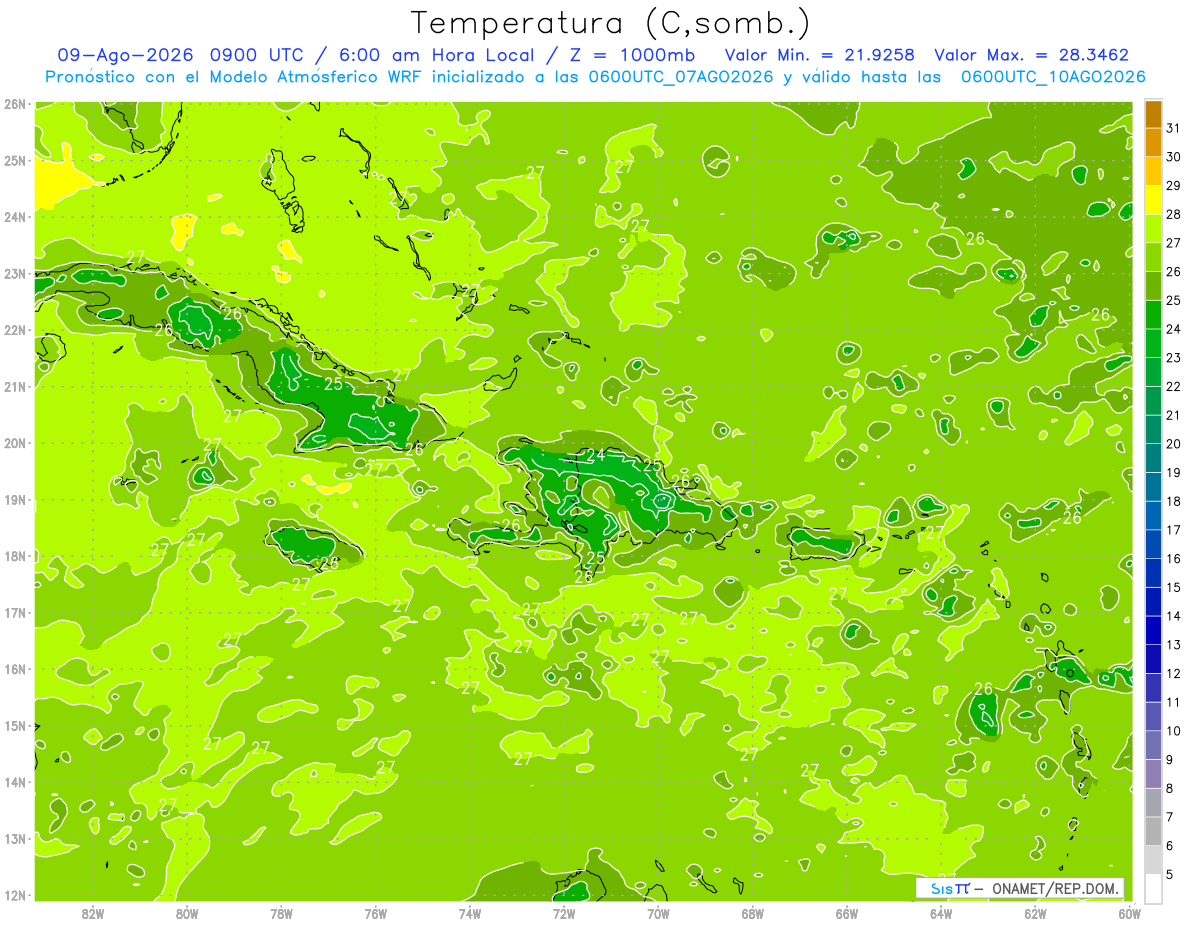Pick the yellow legend swatch between 28 and 29

click(1153, 201)
